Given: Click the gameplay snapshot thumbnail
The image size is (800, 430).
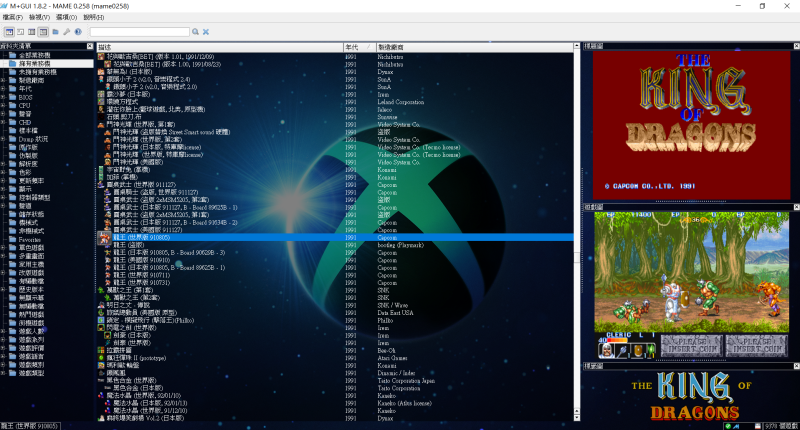Looking at the screenshot, I should pos(691,285).
